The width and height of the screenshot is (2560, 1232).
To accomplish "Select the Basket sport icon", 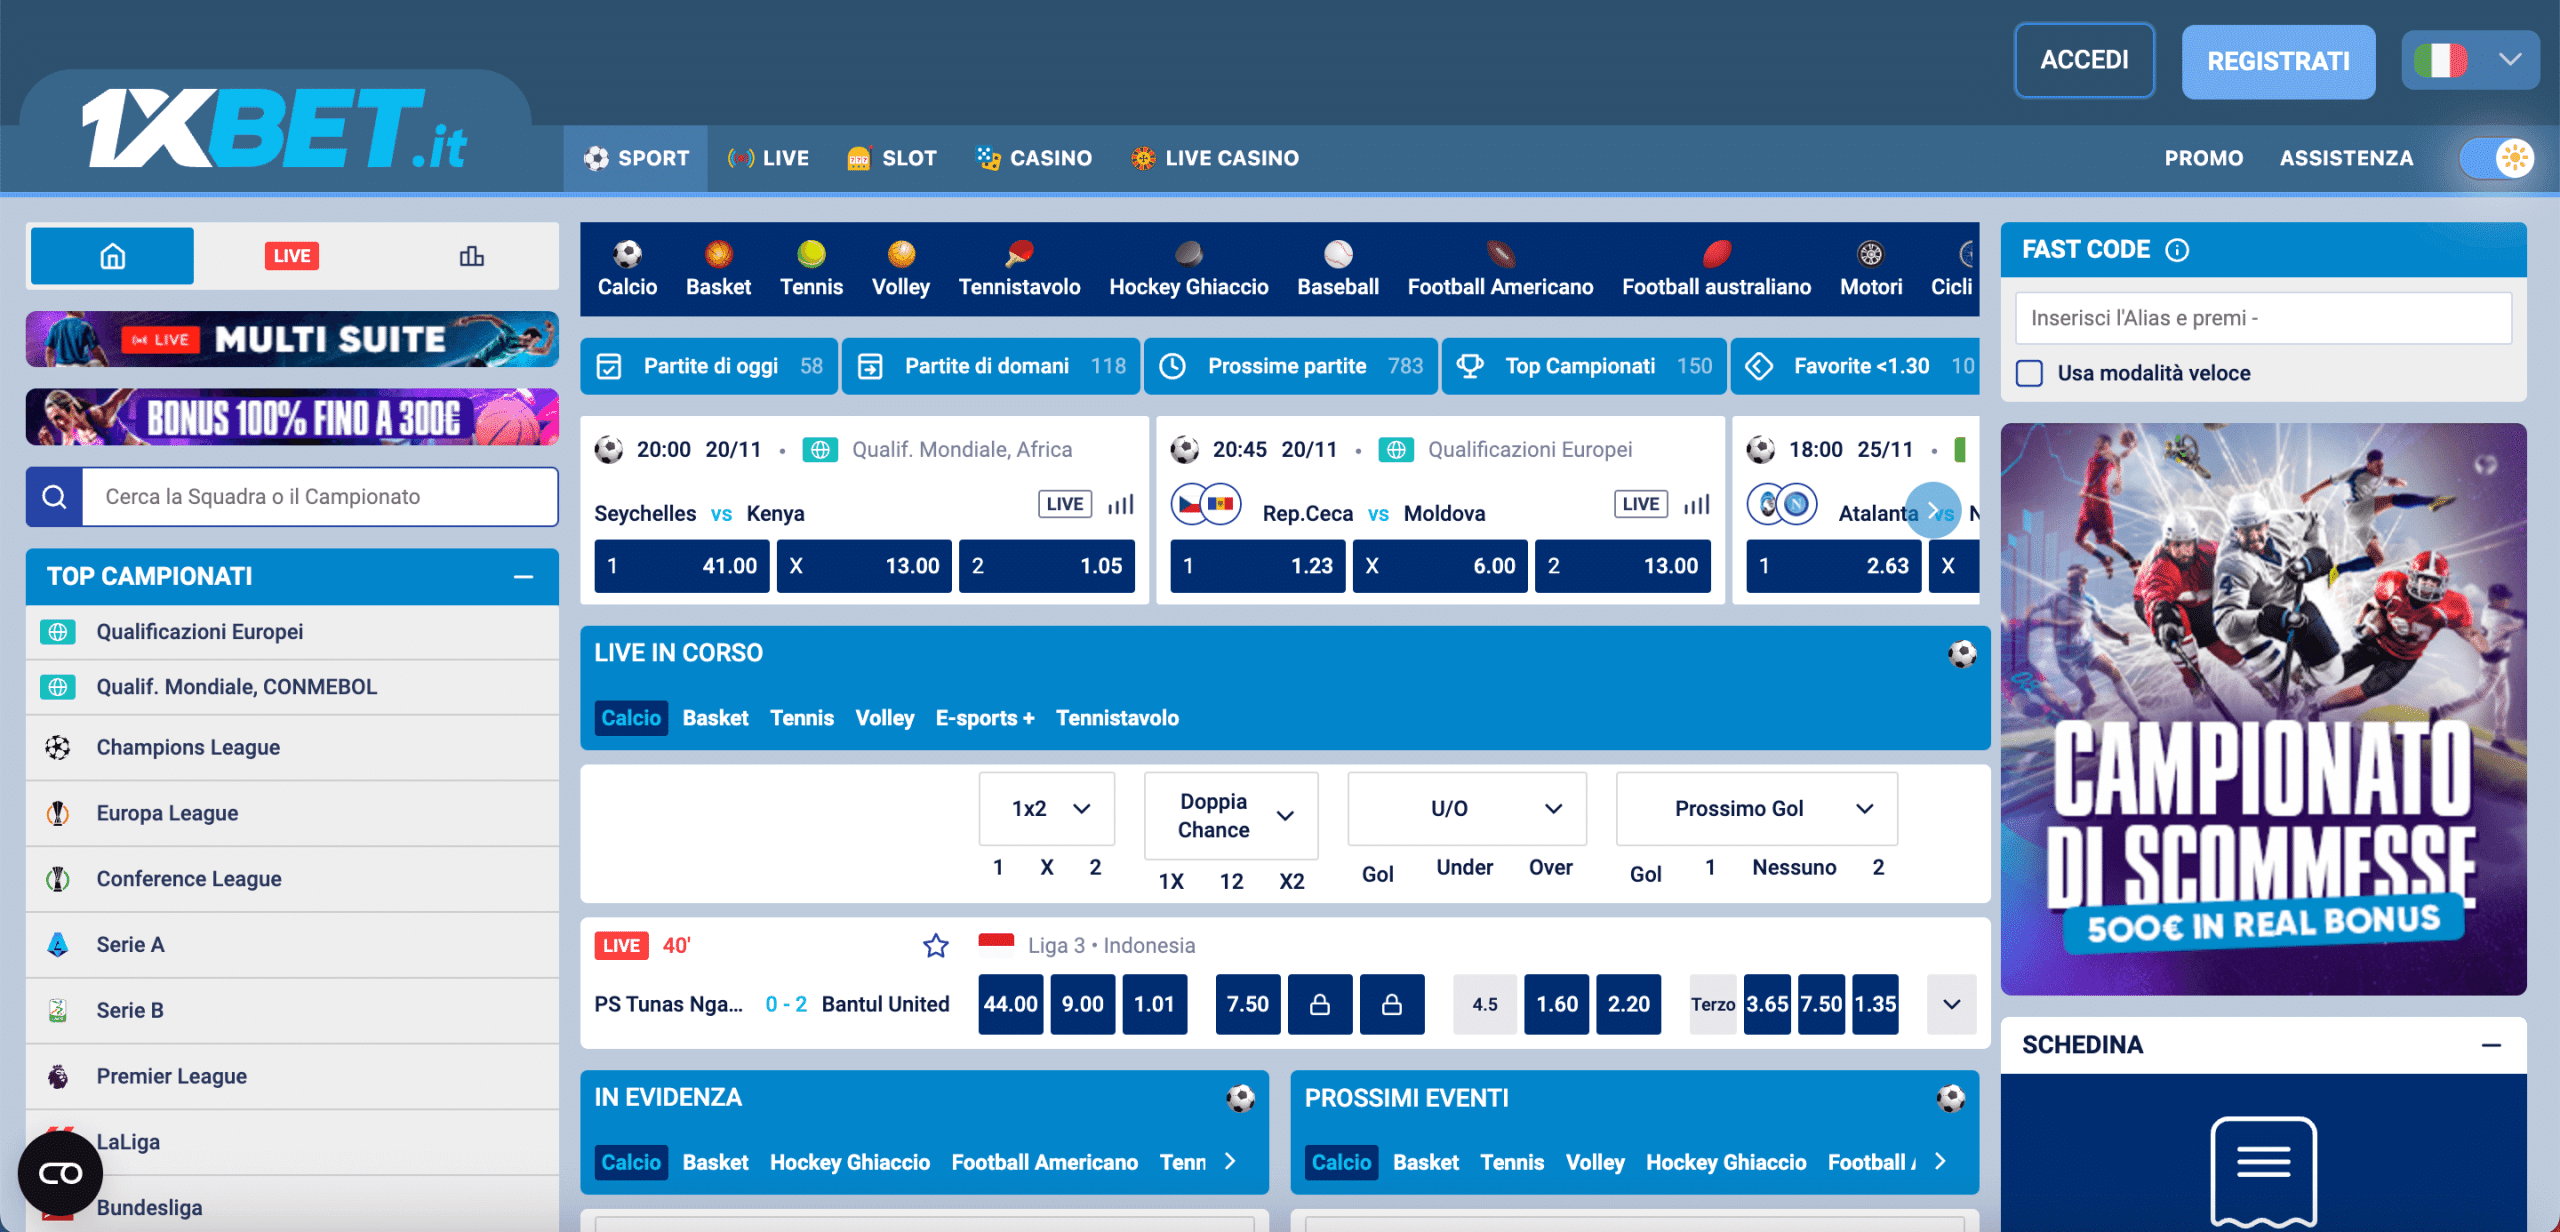I will pyautogui.click(x=718, y=254).
